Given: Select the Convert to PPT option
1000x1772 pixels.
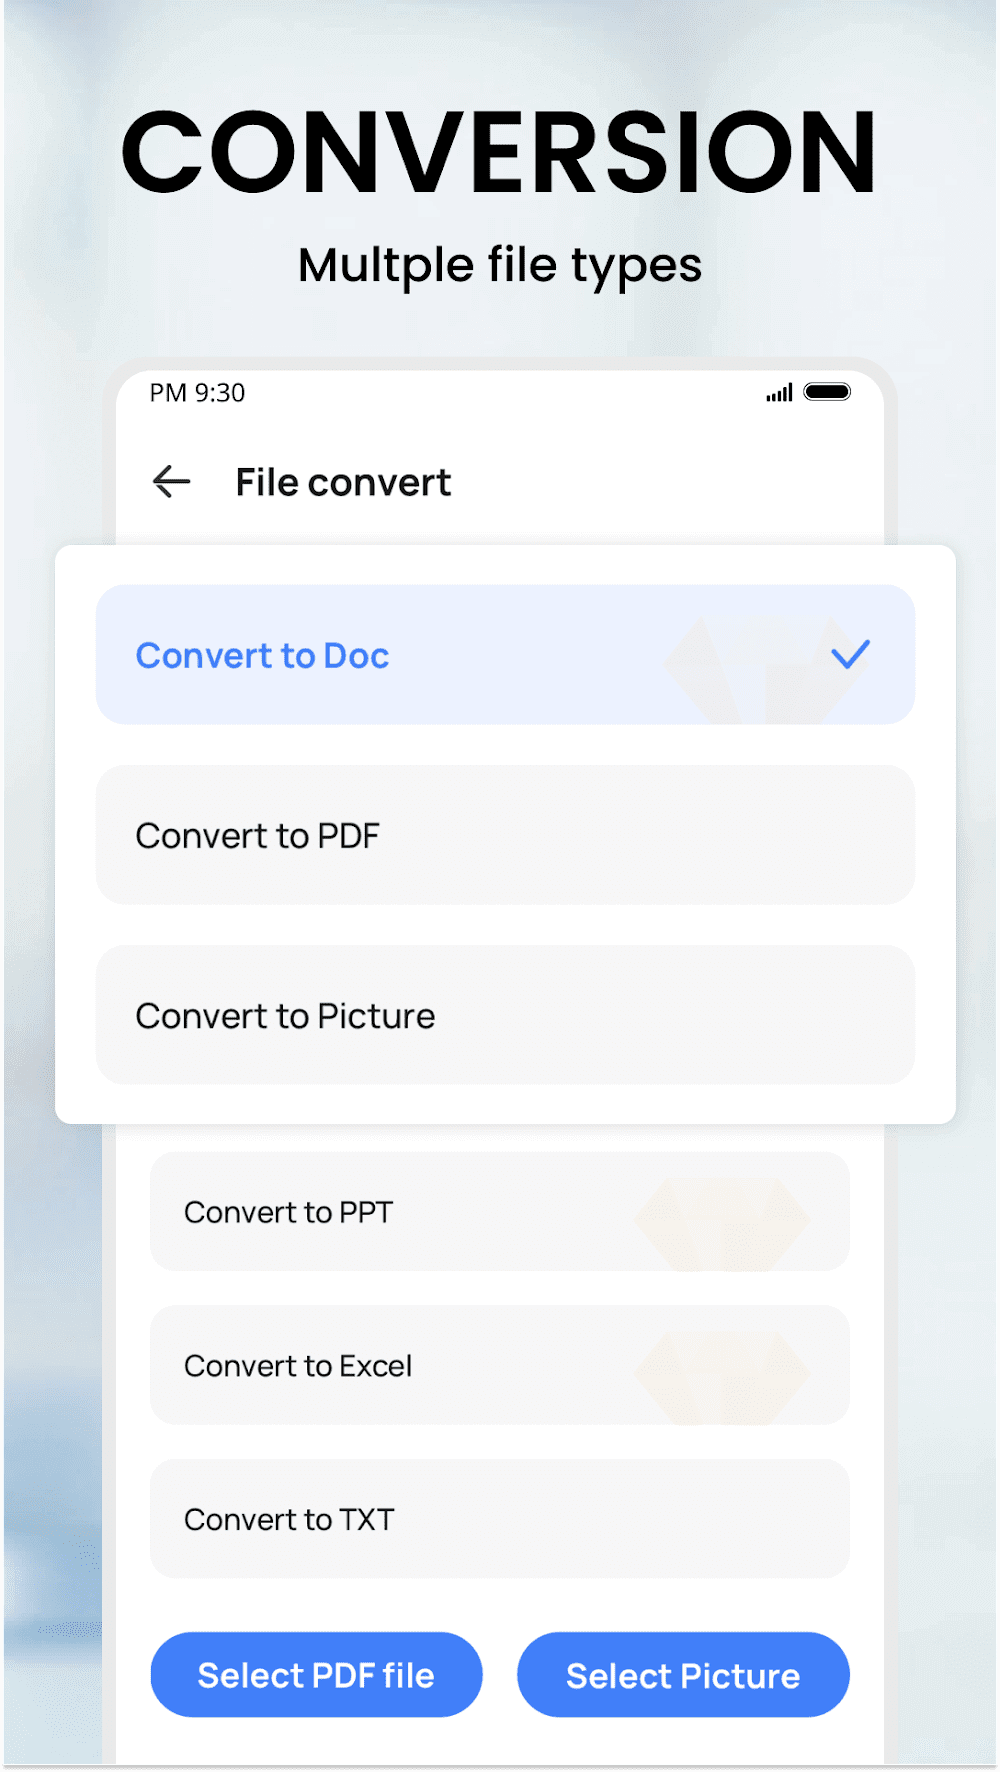Looking at the screenshot, I should [289, 1212].
